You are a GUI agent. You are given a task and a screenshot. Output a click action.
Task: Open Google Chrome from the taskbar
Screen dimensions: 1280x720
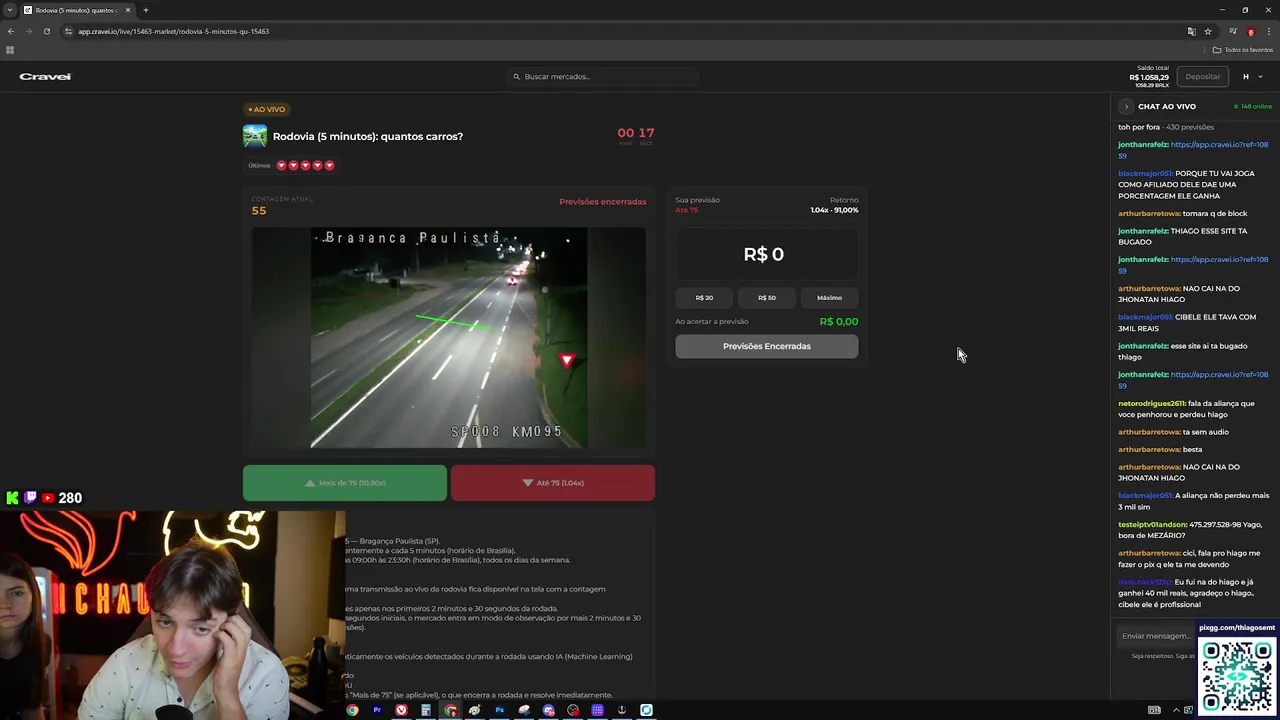[352, 710]
